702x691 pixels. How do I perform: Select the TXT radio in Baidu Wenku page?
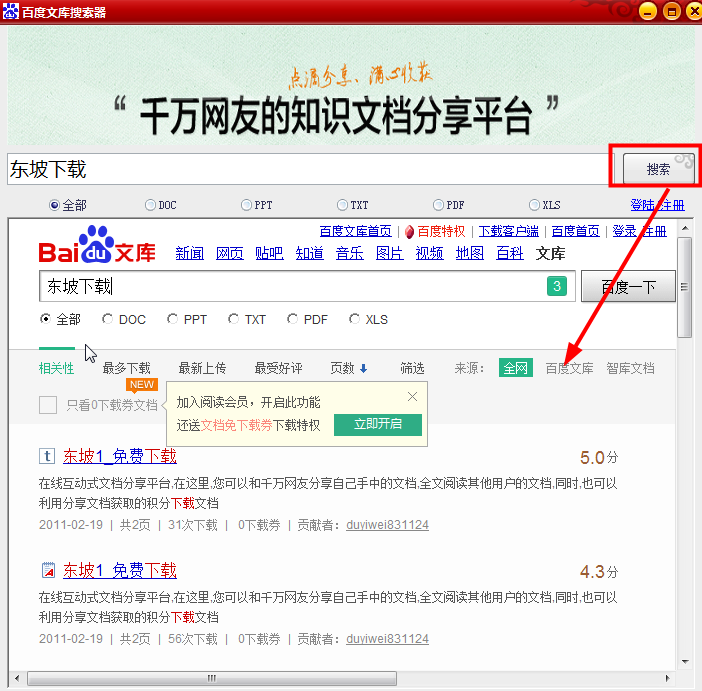(233, 319)
